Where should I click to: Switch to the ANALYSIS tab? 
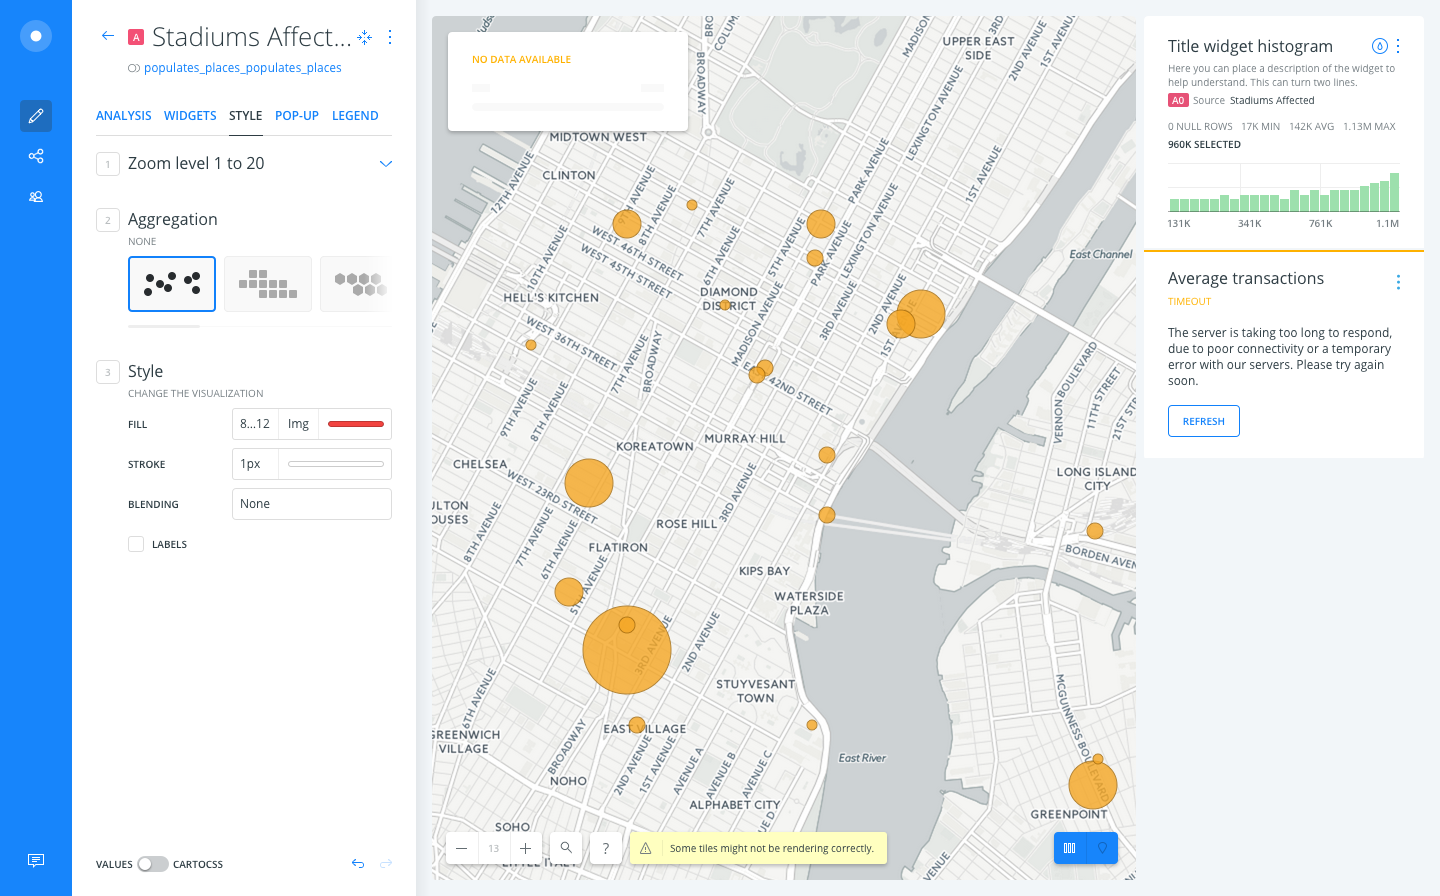tap(124, 116)
